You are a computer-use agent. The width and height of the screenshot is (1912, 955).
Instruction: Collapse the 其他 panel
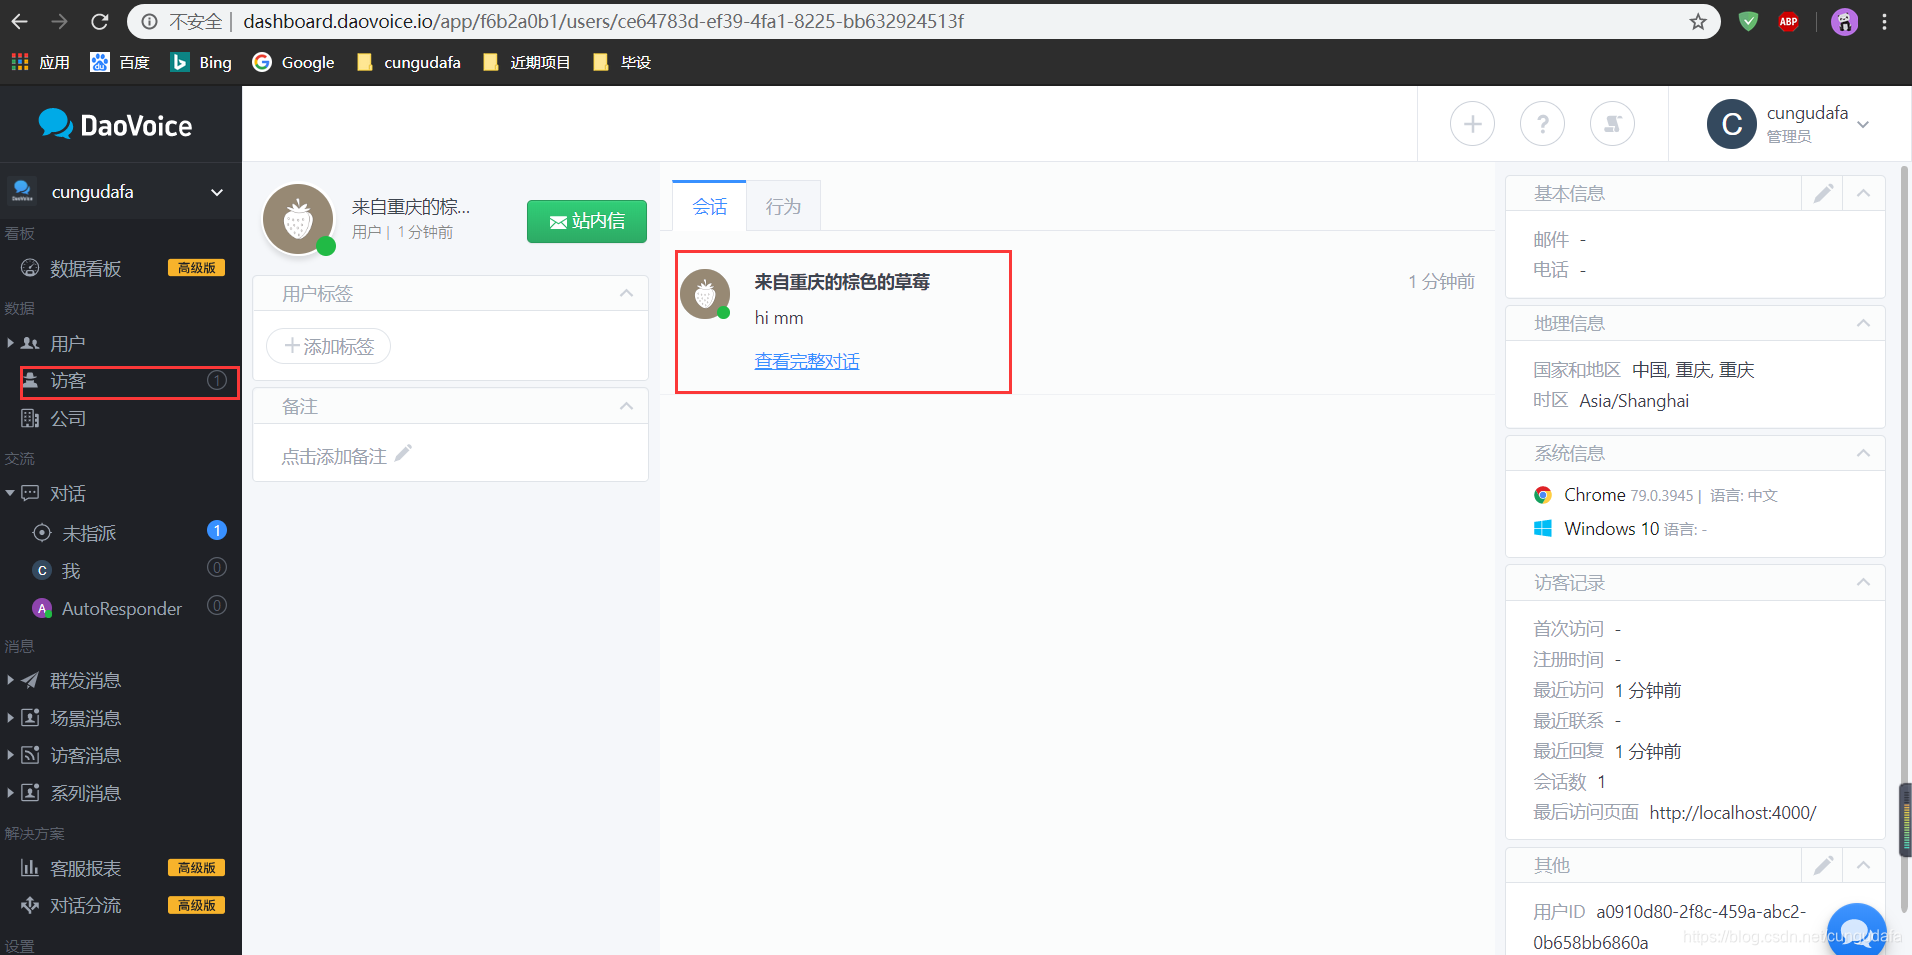pyautogui.click(x=1863, y=865)
